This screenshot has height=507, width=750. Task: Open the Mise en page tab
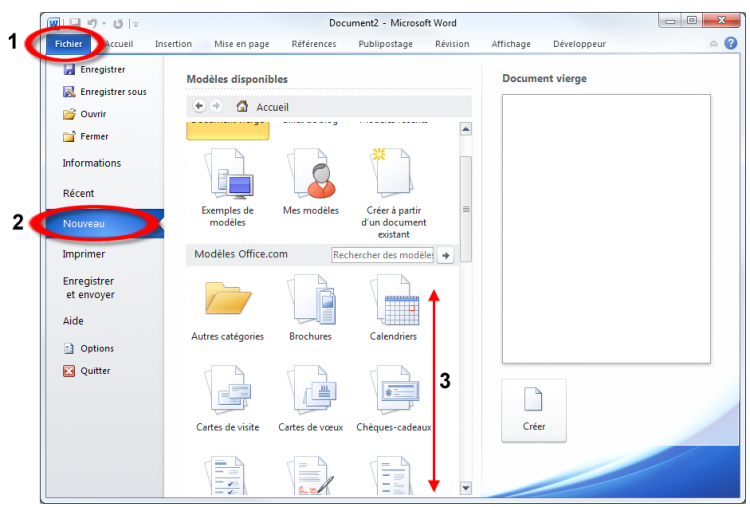tap(242, 44)
